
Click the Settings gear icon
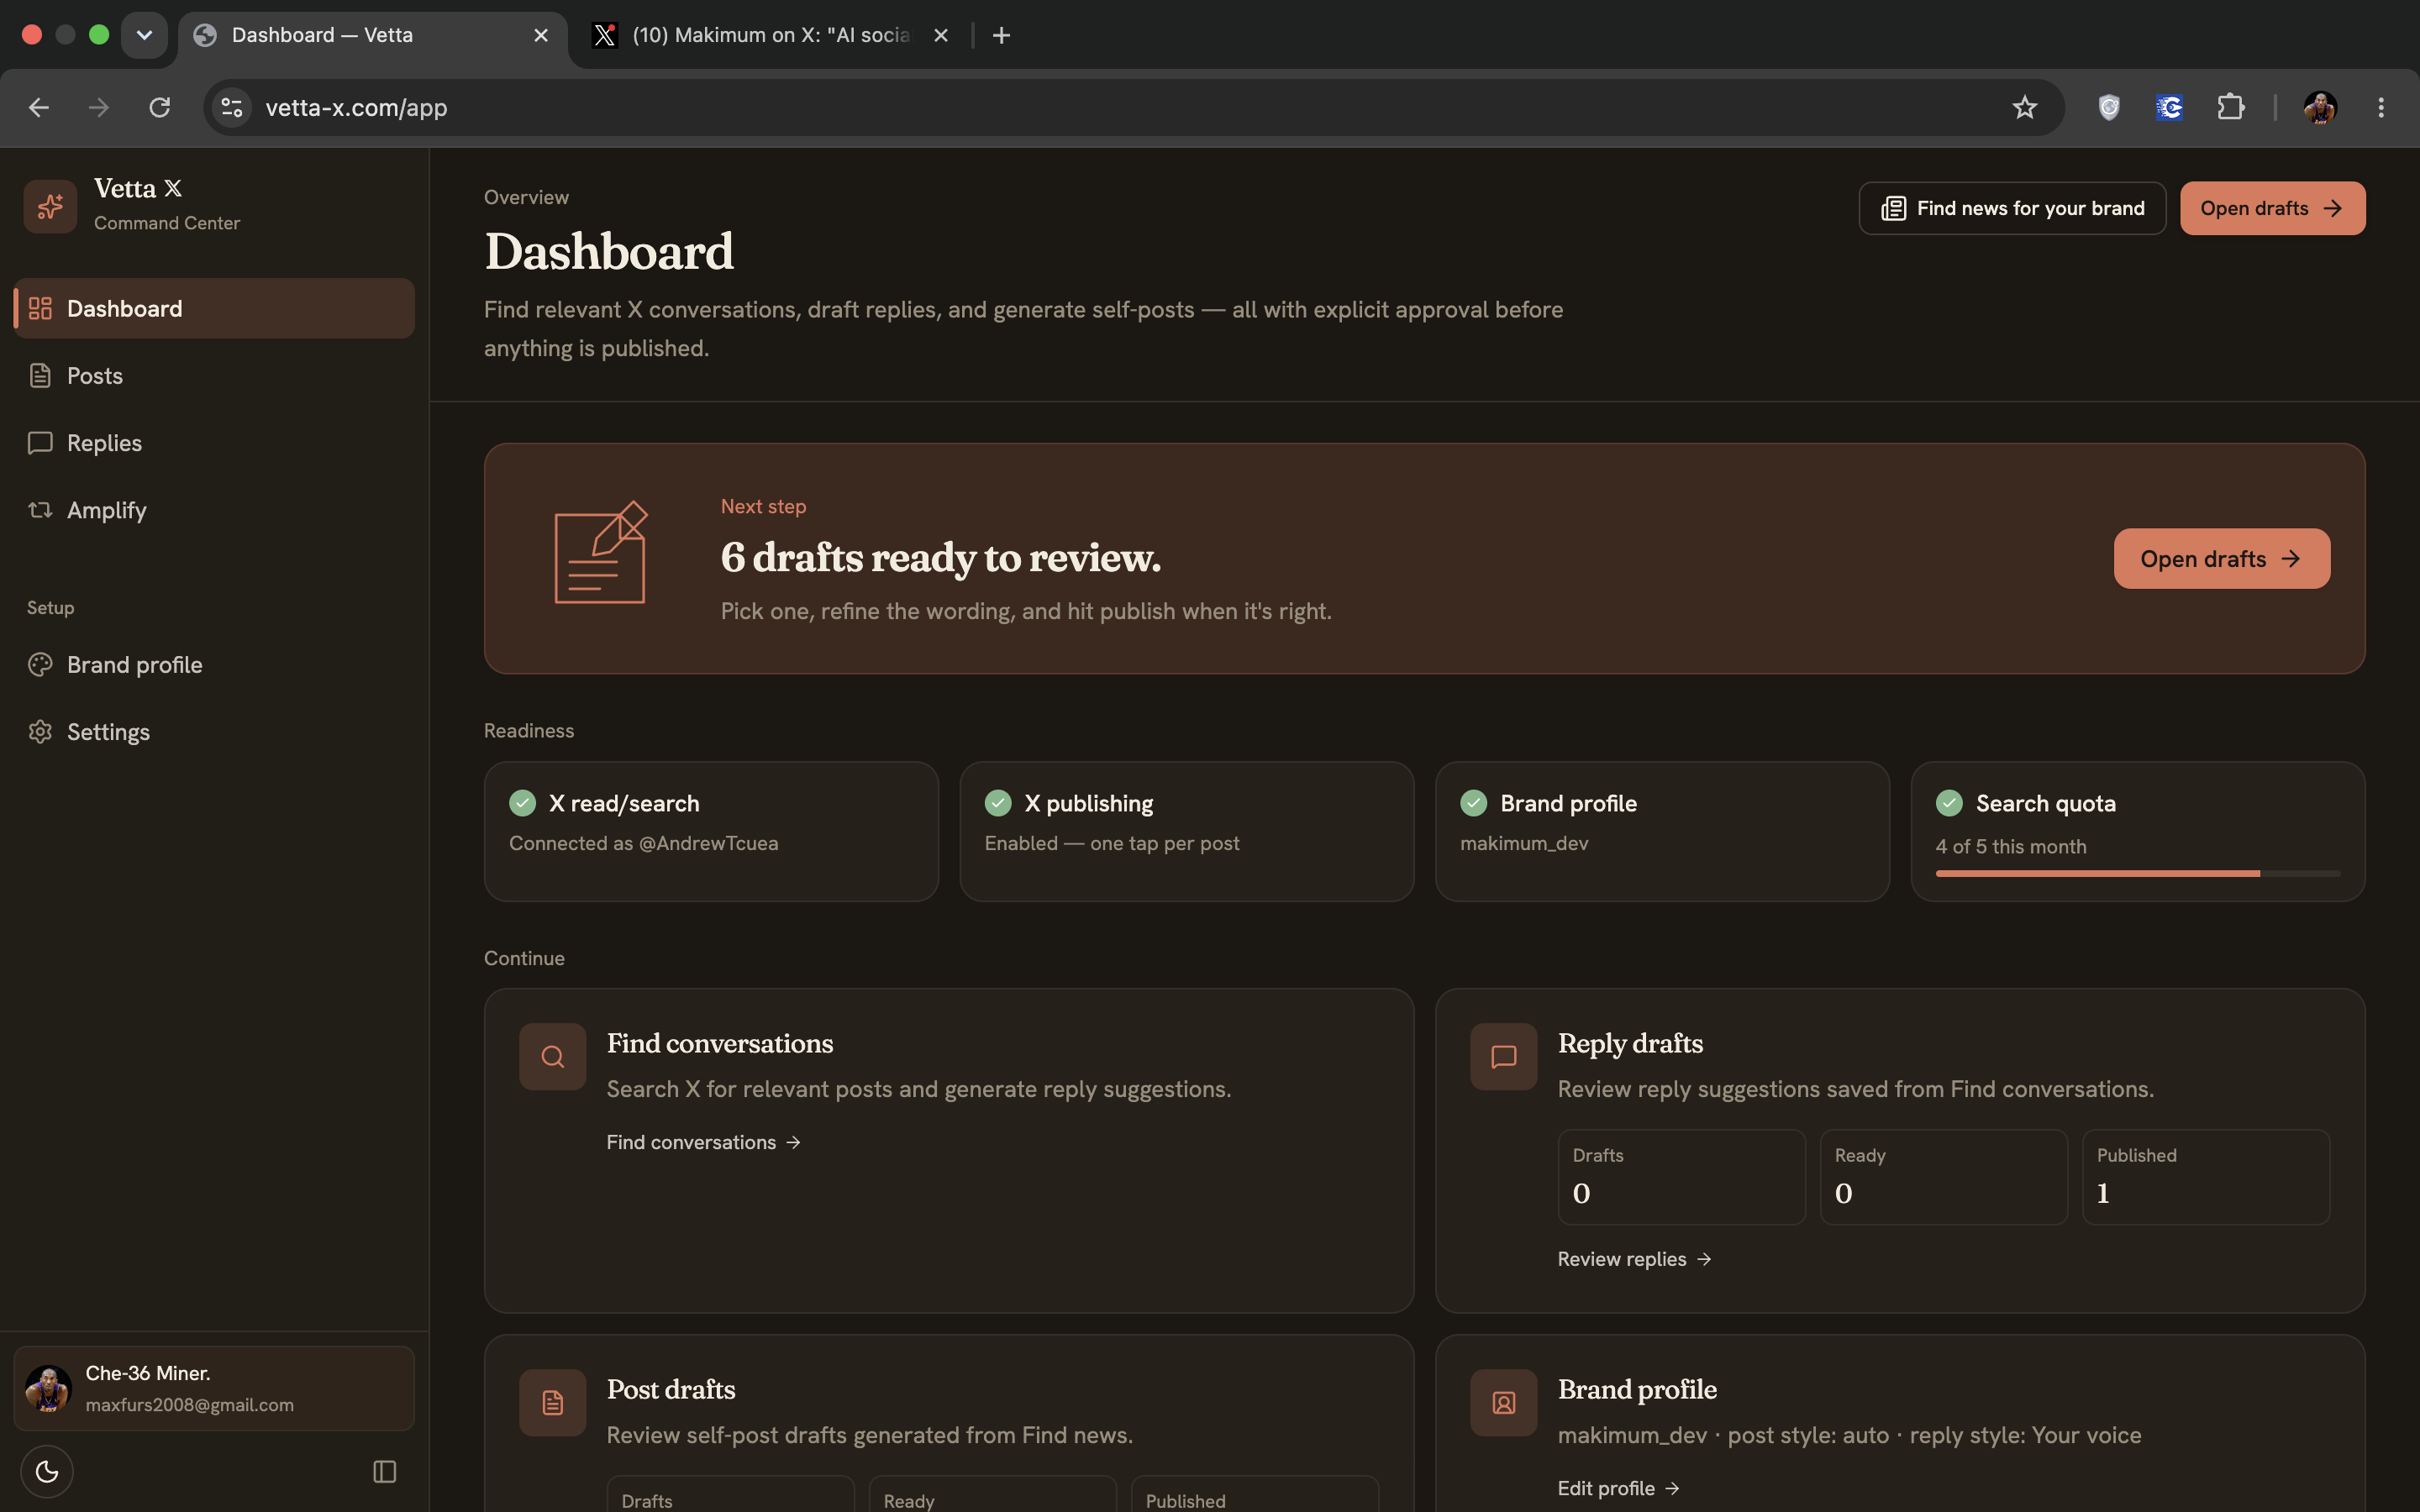pos(40,732)
